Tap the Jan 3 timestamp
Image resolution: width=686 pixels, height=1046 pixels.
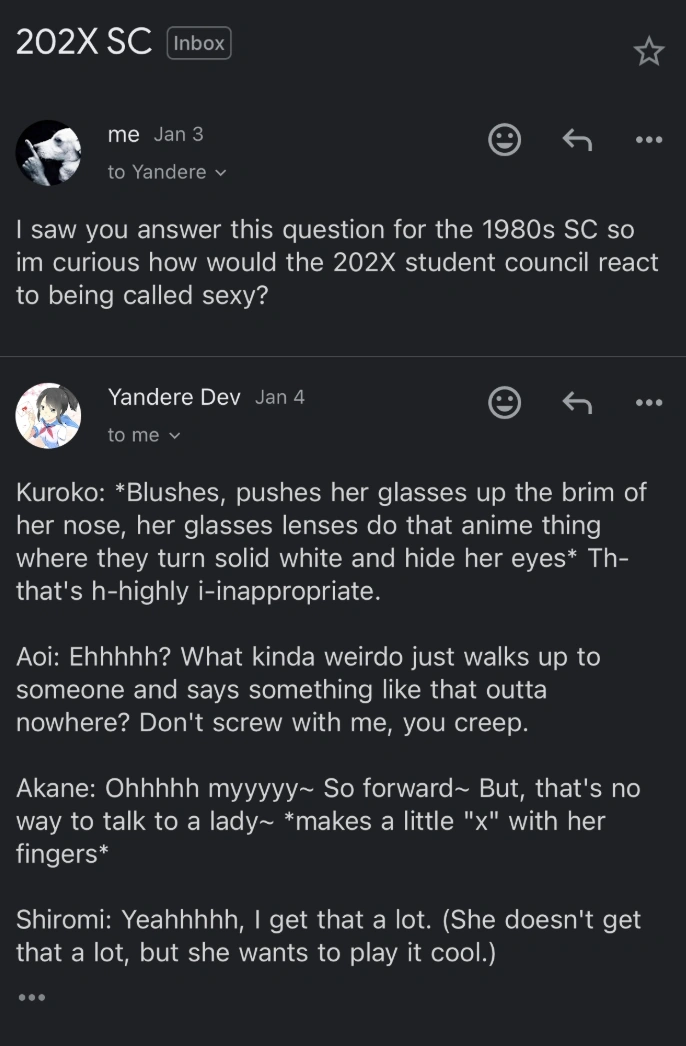tap(179, 134)
